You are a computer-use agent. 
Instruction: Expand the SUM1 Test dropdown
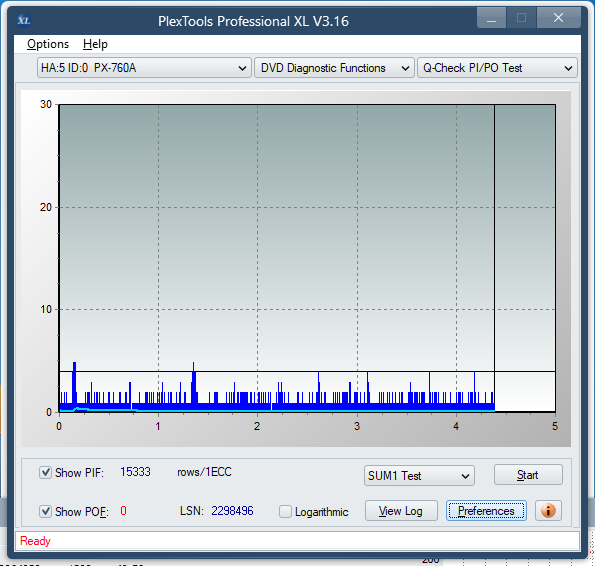click(419, 475)
